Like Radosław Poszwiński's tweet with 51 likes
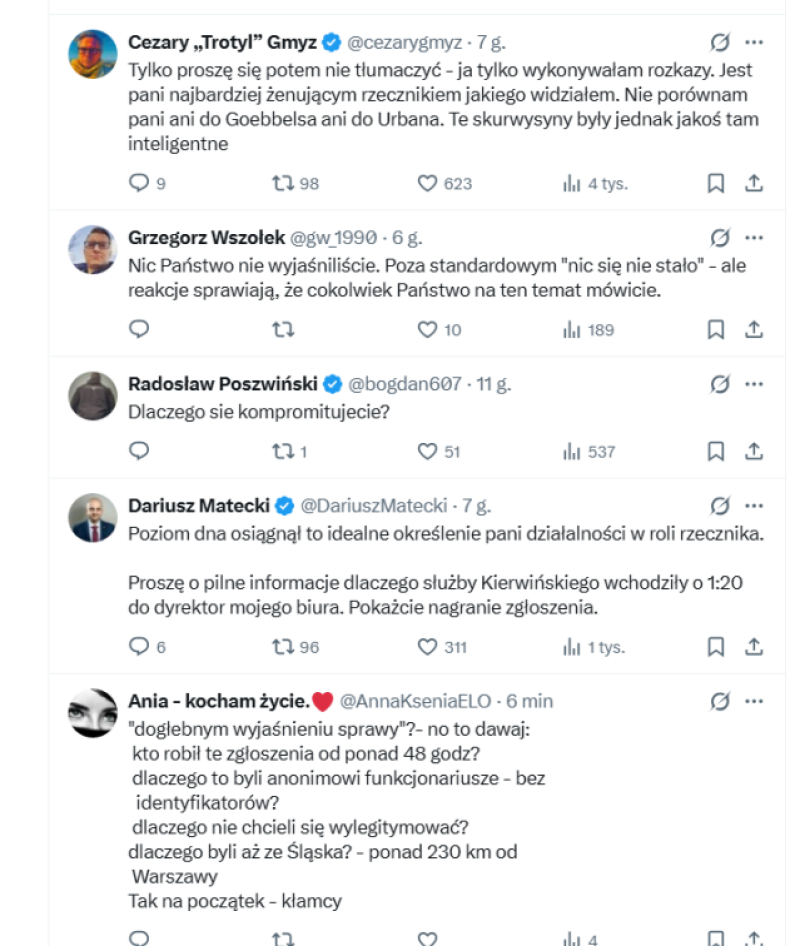This screenshot has width=800, height=946. (427, 451)
